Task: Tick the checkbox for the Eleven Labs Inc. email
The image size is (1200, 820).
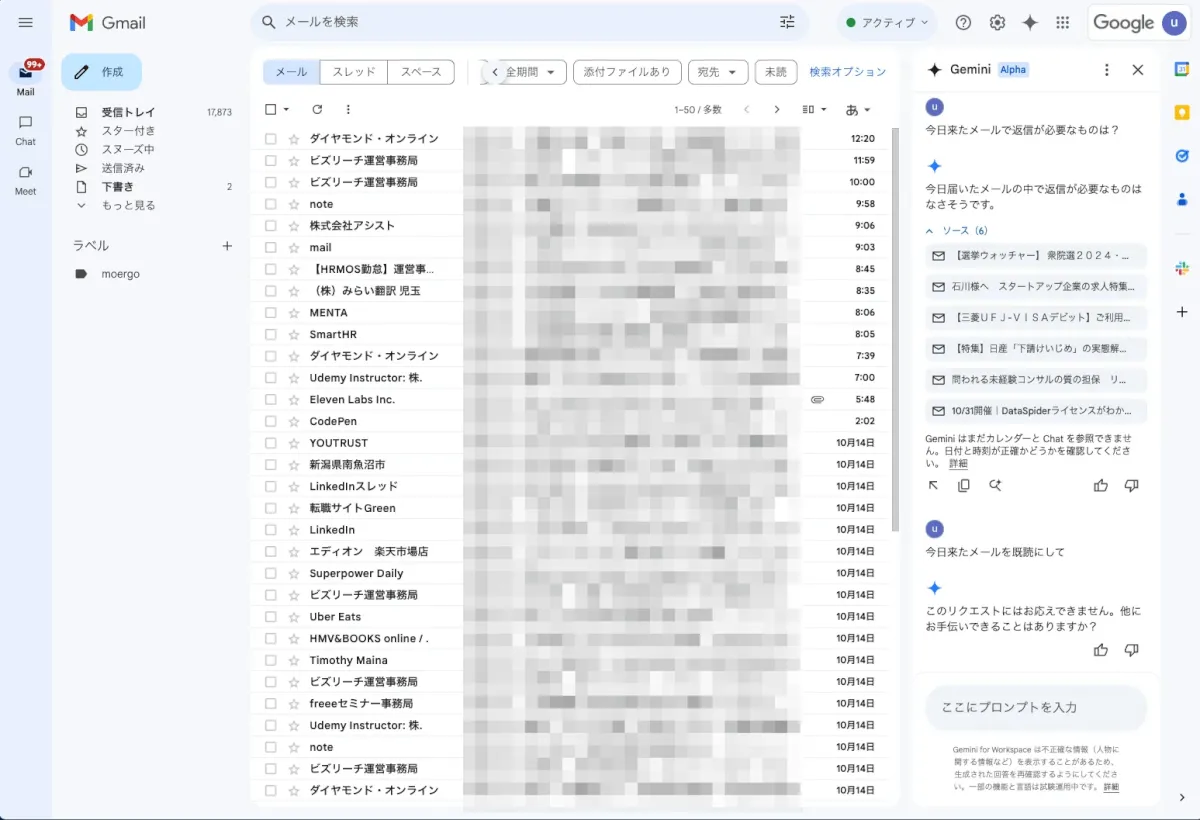Action: (x=270, y=399)
